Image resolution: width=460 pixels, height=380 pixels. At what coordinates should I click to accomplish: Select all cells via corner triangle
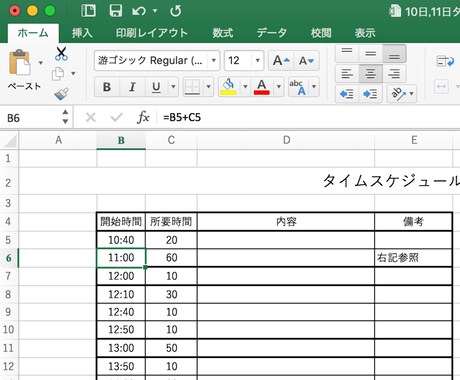[10, 140]
